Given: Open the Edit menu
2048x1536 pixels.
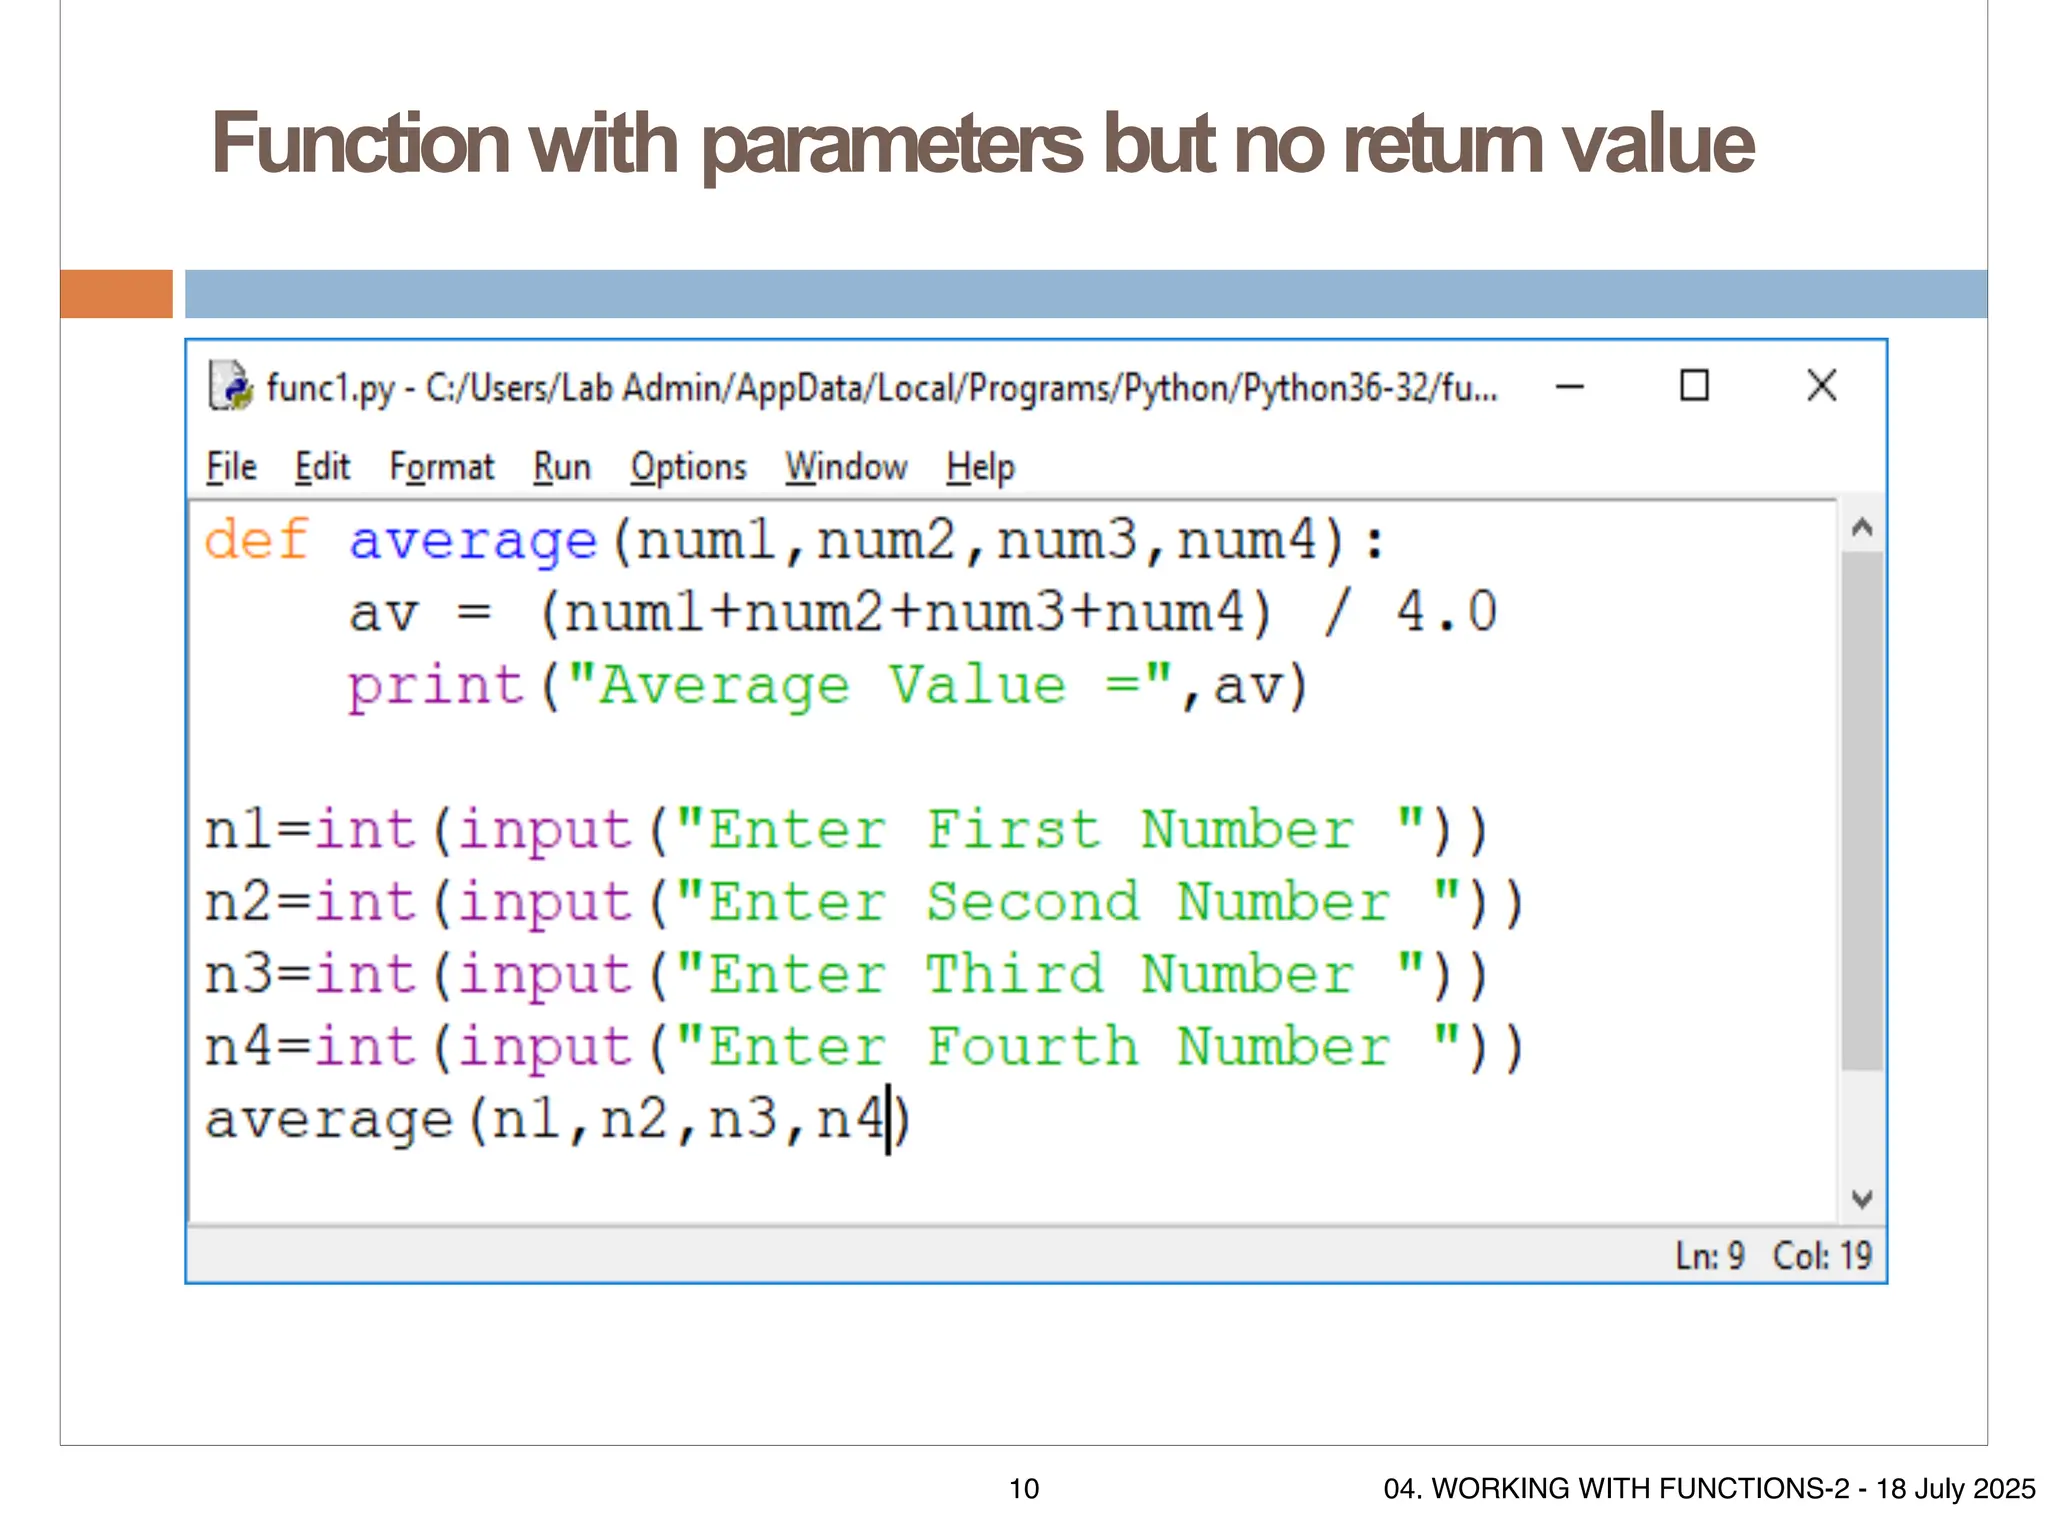Looking at the screenshot, I should 322,467.
